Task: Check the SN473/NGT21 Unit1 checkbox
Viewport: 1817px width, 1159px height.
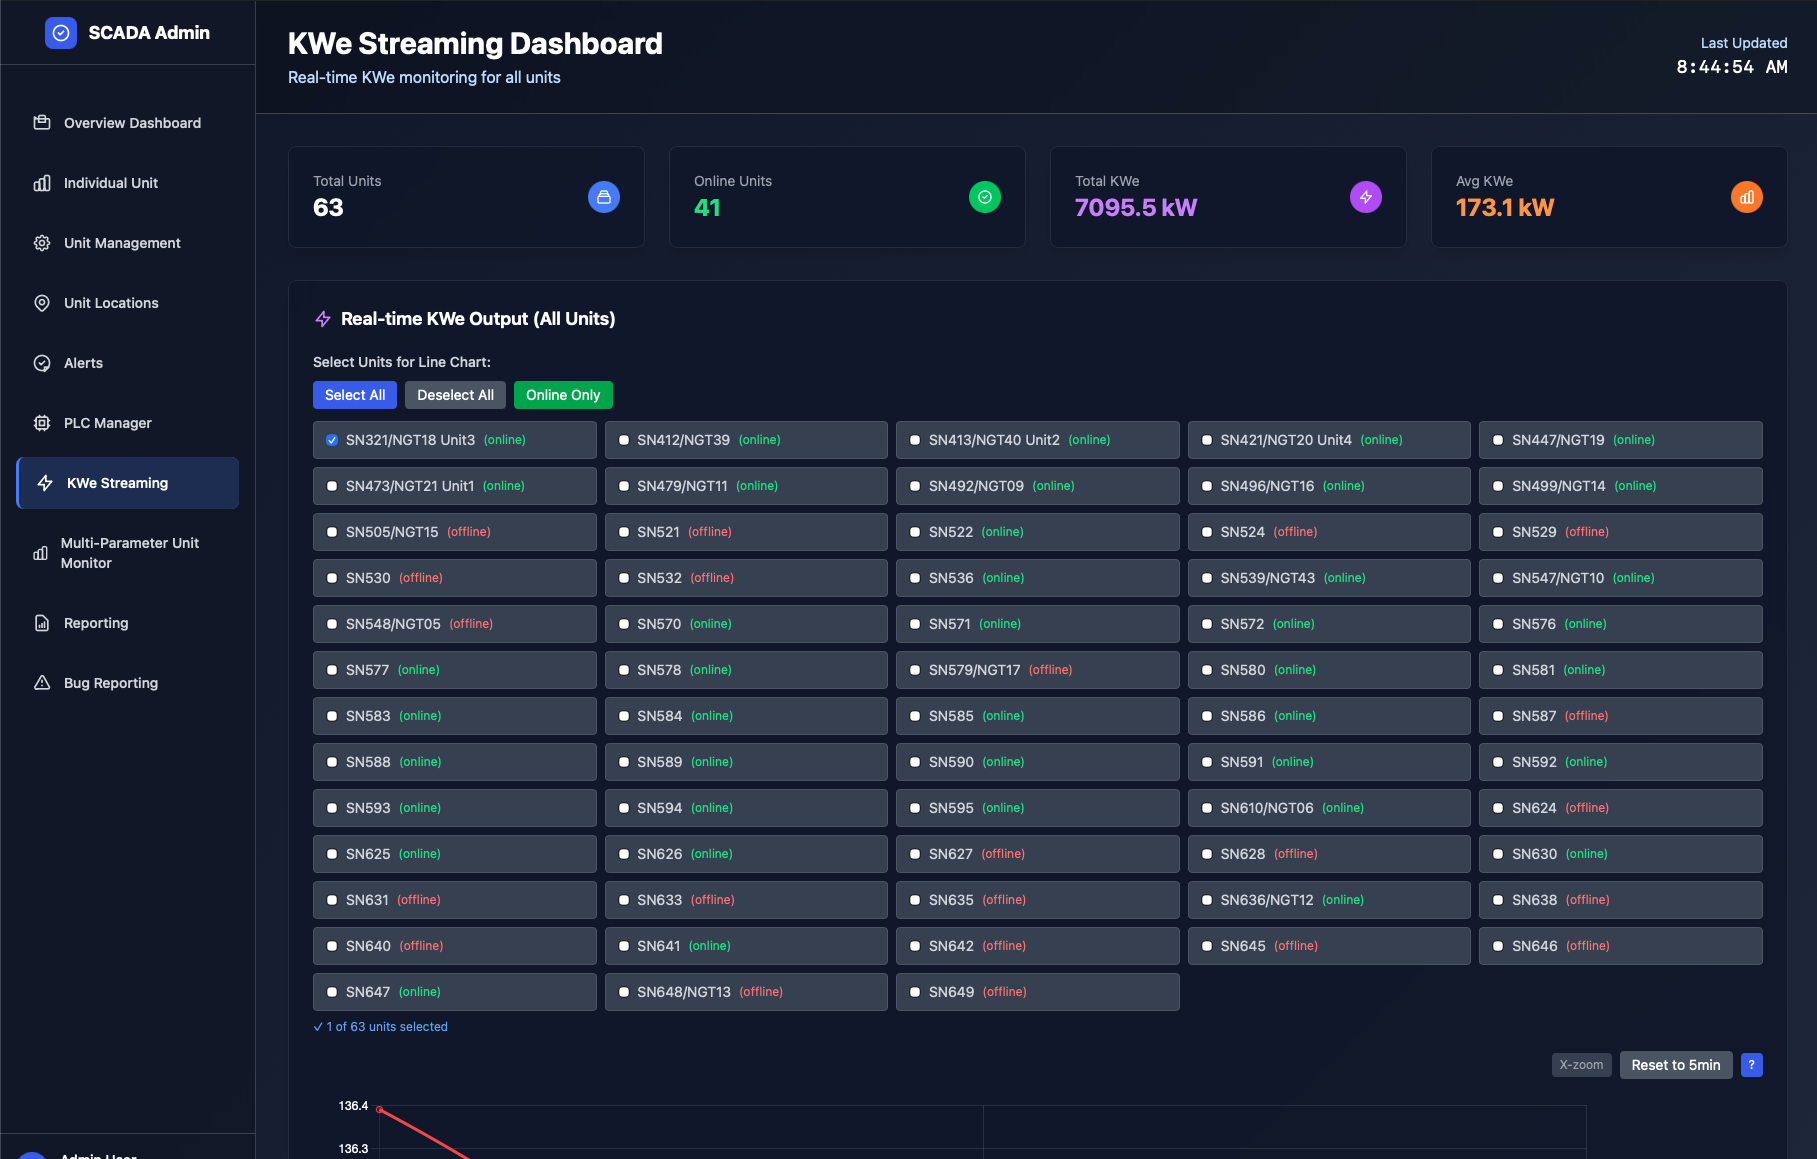Action: pyautogui.click(x=332, y=486)
